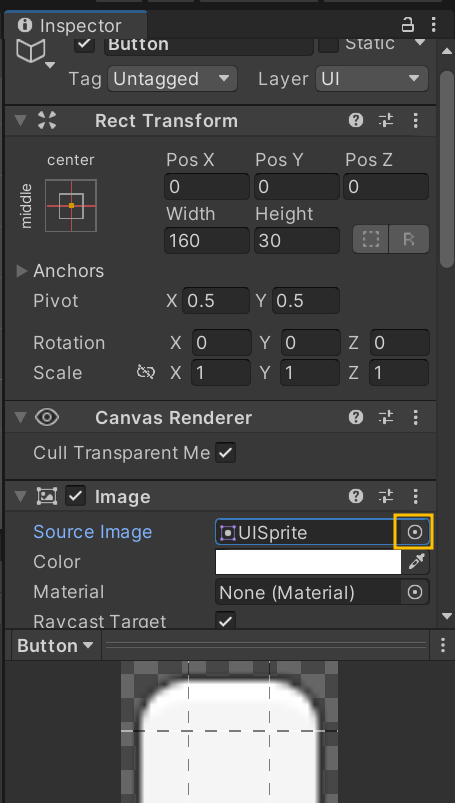Open Canvas Renderer three-dot menu
The height and width of the screenshot is (803, 455).
(x=416, y=417)
